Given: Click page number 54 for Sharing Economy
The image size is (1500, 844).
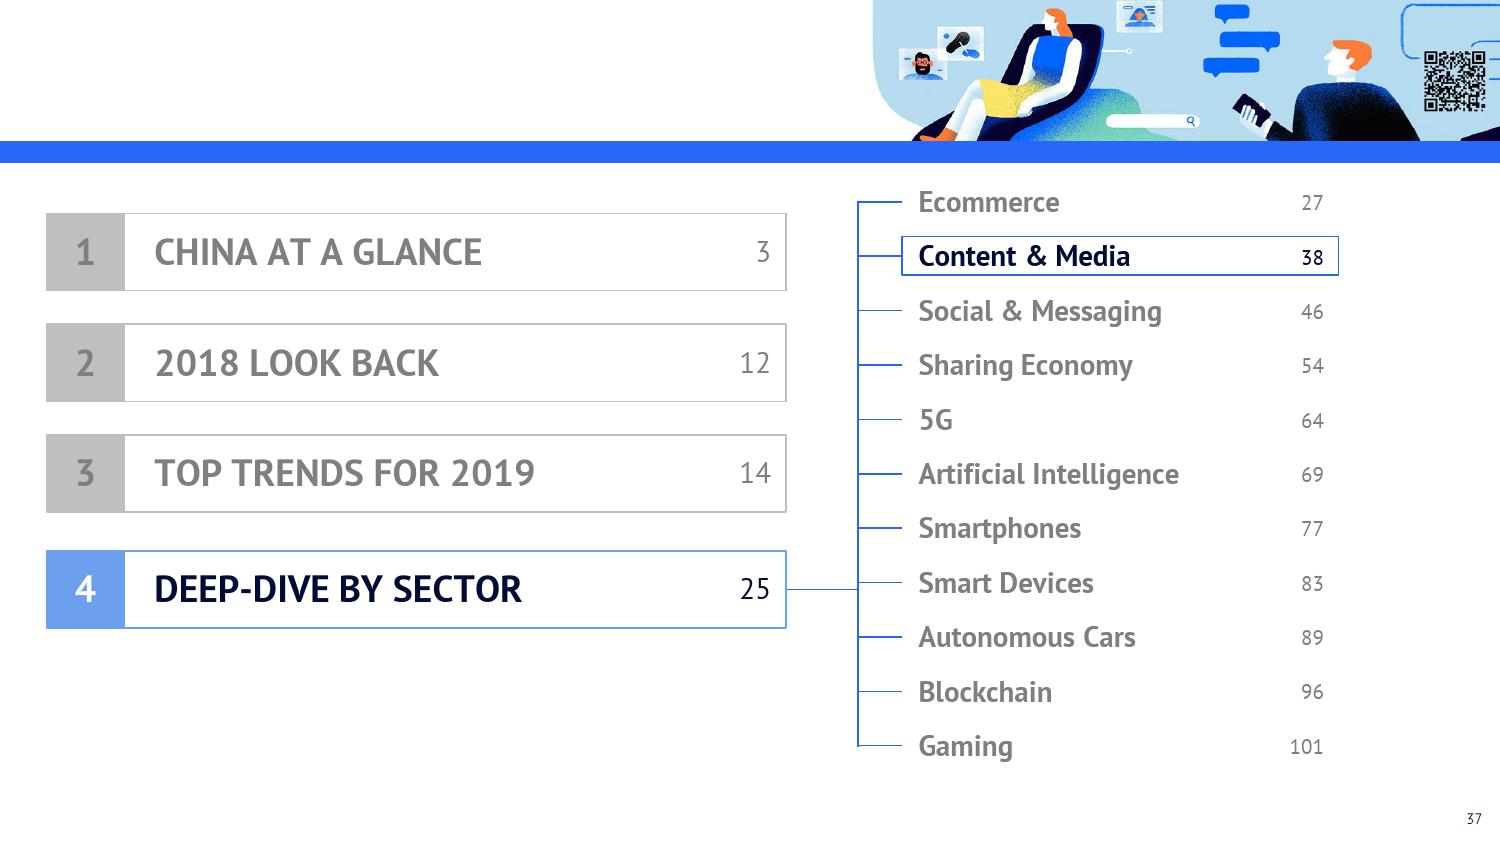Looking at the screenshot, I should coord(1312,366).
